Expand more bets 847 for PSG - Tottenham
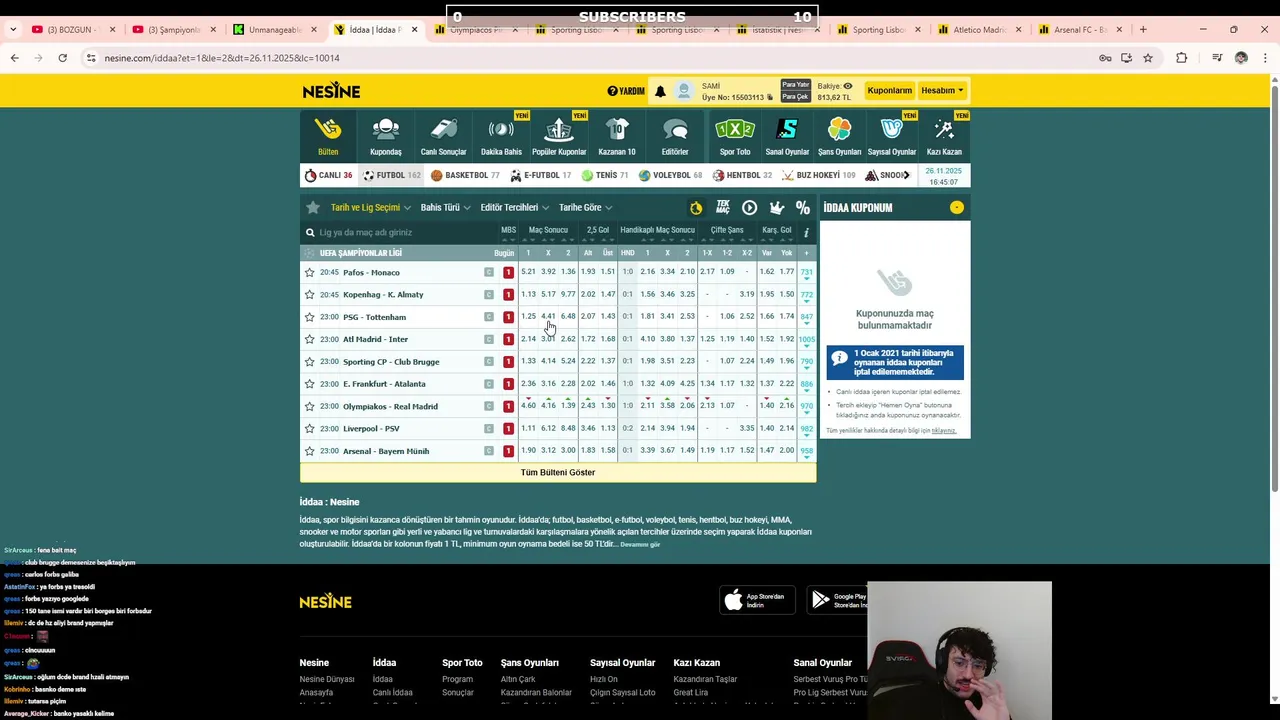Viewport: 1280px width, 720px height. [x=806, y=318]
